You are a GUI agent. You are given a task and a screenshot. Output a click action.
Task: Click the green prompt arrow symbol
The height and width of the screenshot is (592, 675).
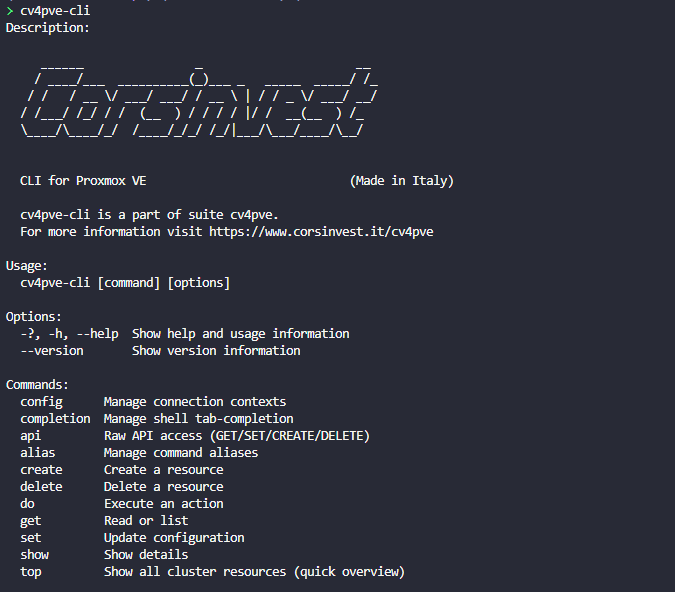click(10, 11)
